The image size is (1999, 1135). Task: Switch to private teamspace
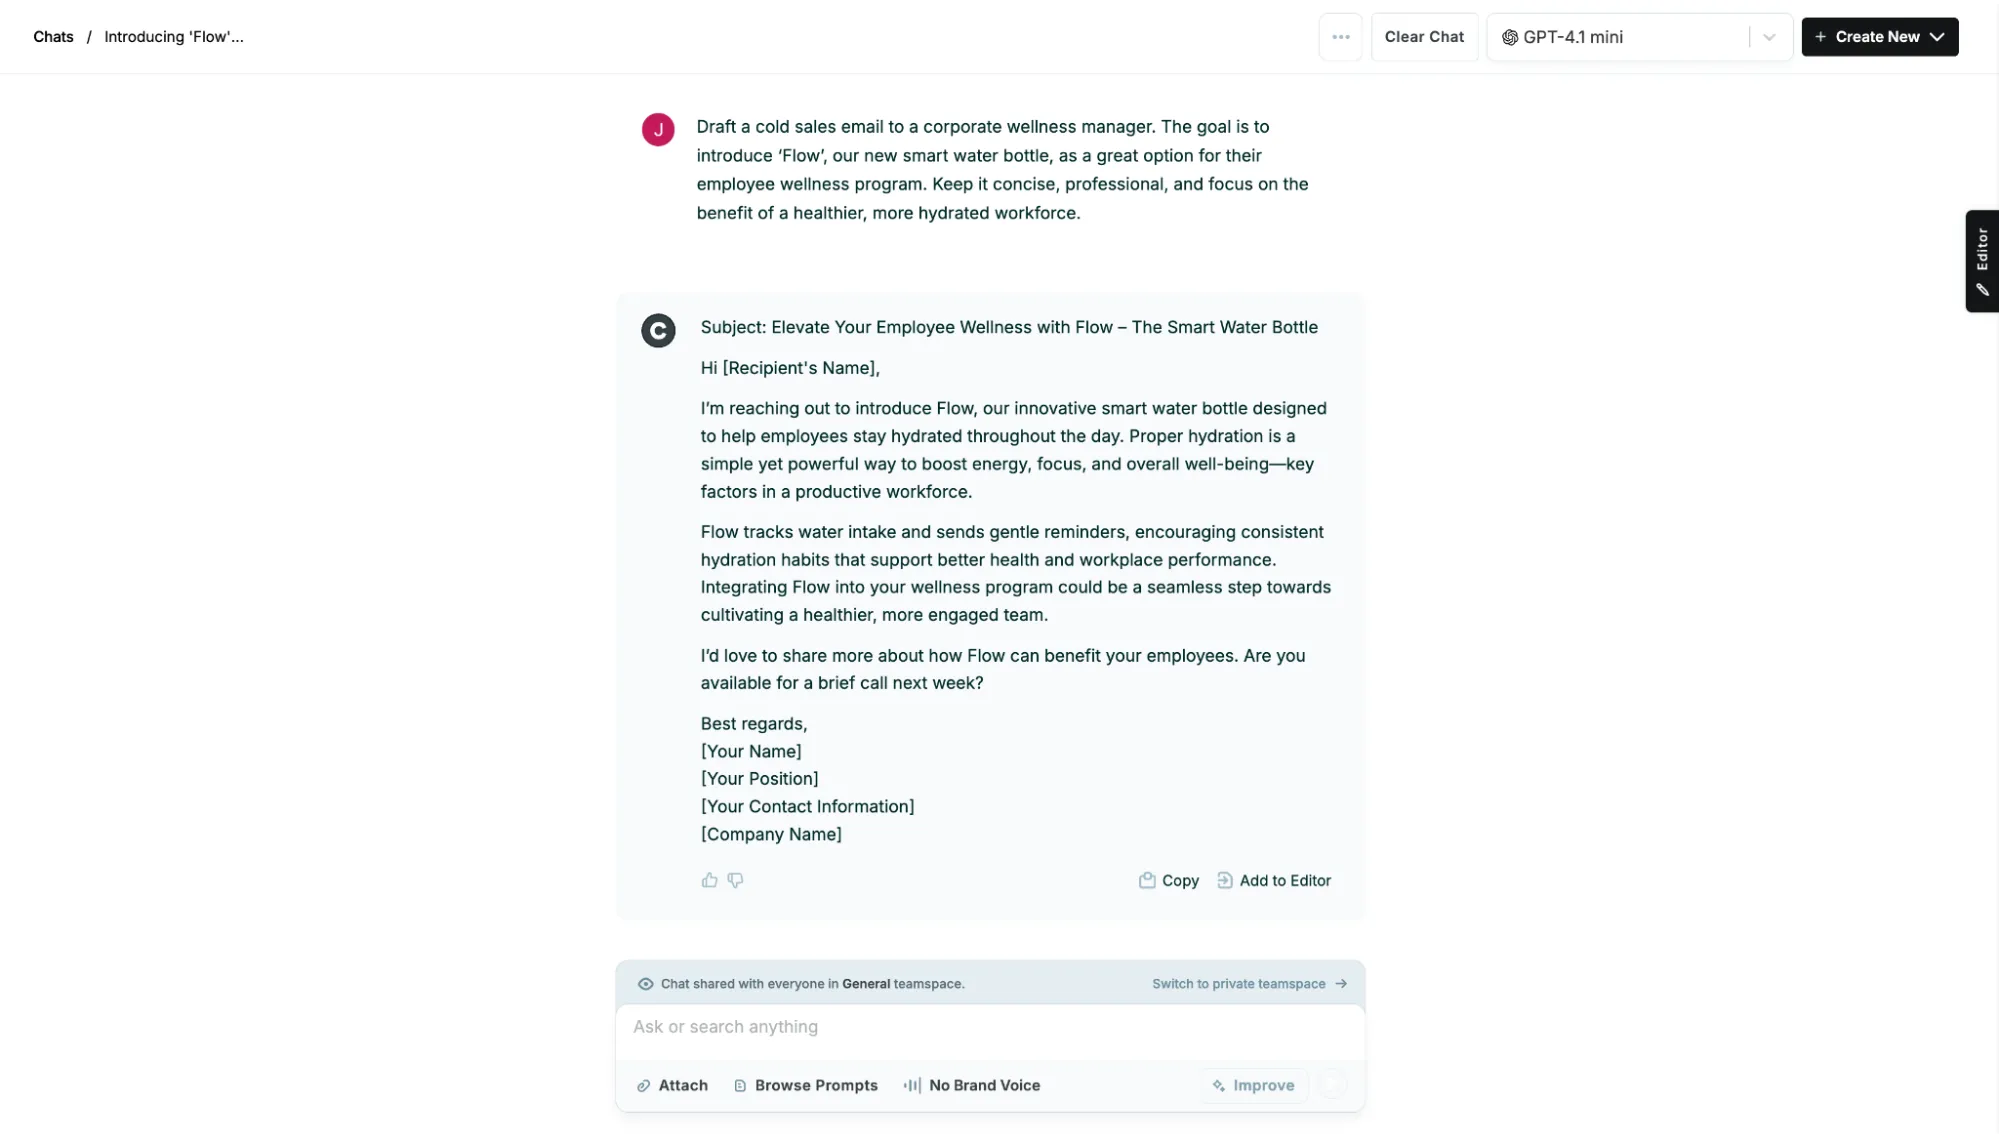(1248, 985)
